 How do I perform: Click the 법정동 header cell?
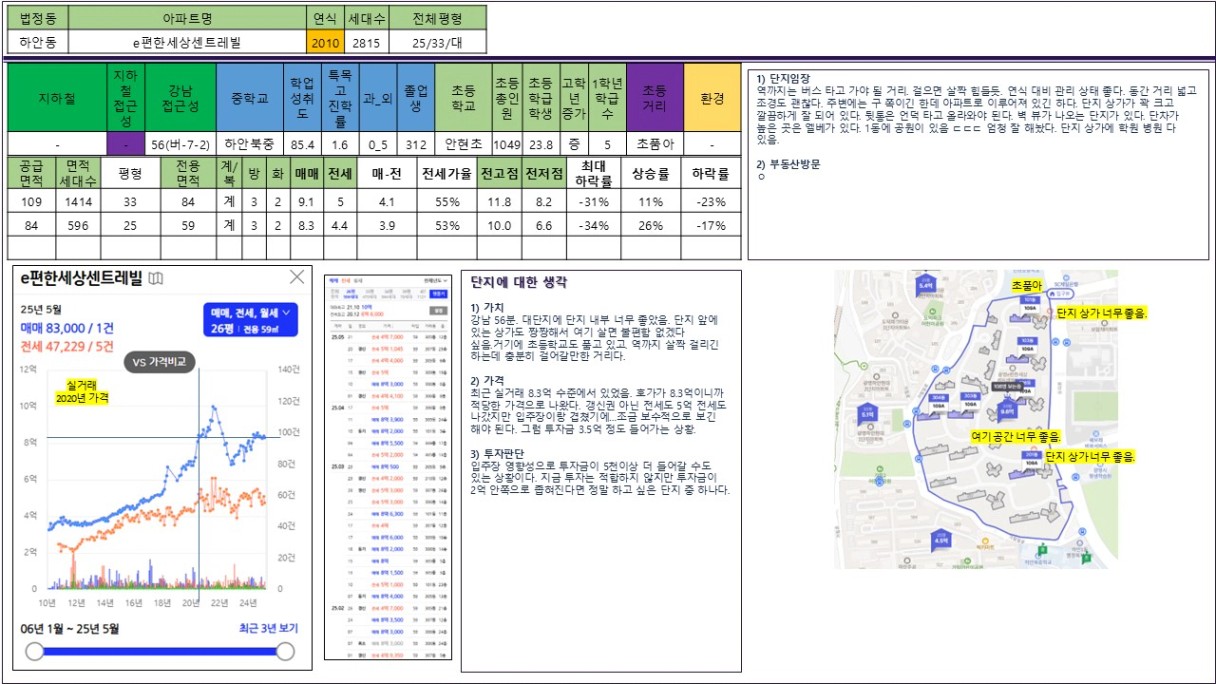click(x=36, y=18)
